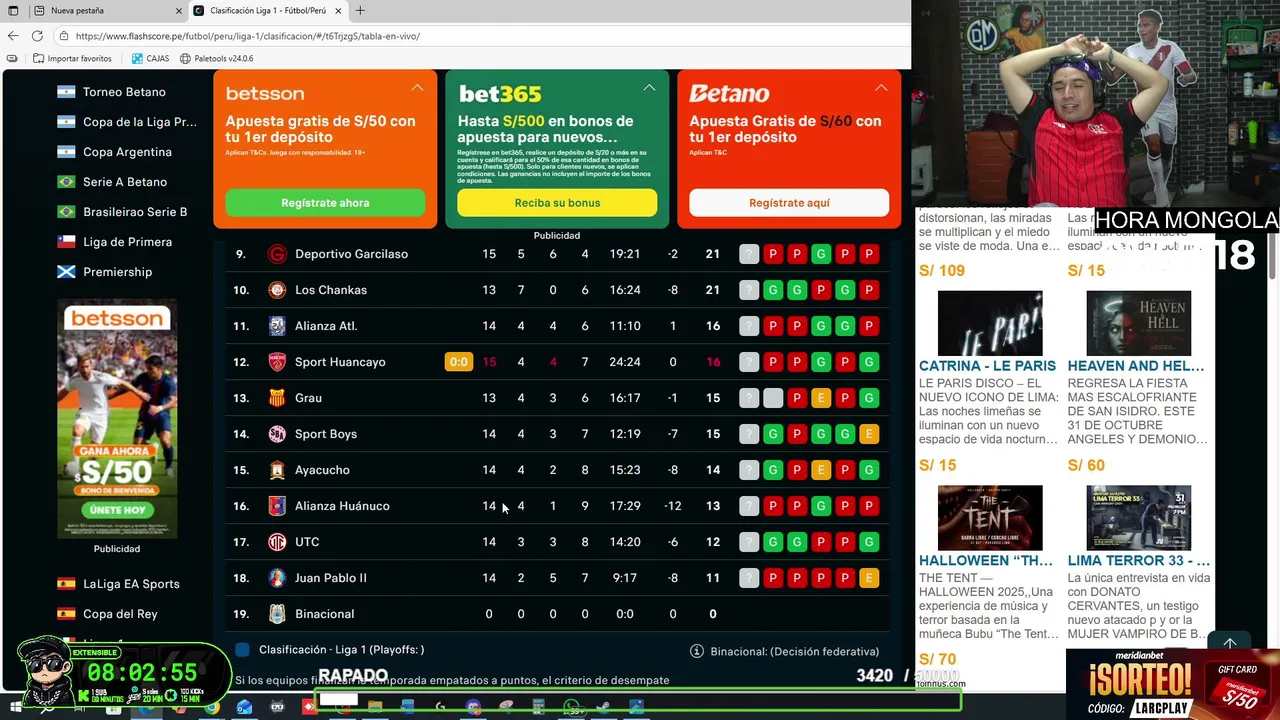Click the Juan Pablo II team crest
The width and height of the screenshot is (1280, 720).
coord(277,578)
